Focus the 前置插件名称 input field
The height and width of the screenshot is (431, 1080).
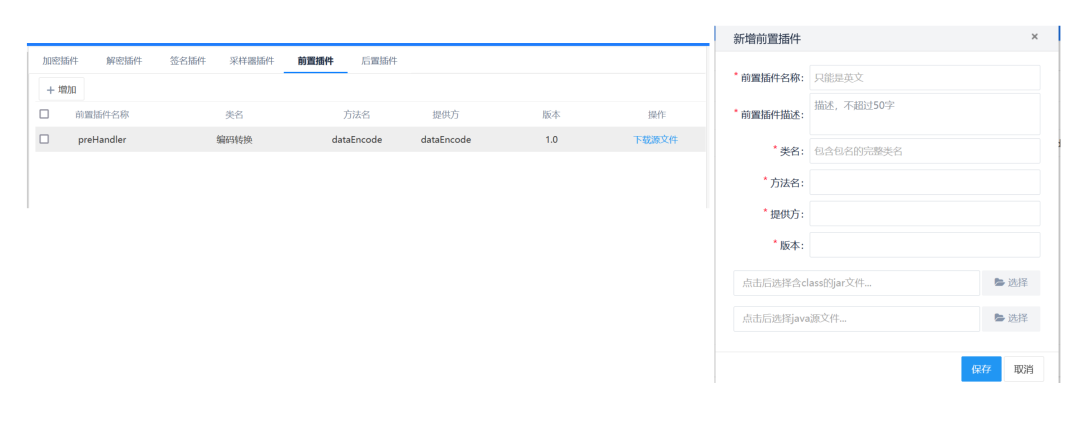point(924,78)
